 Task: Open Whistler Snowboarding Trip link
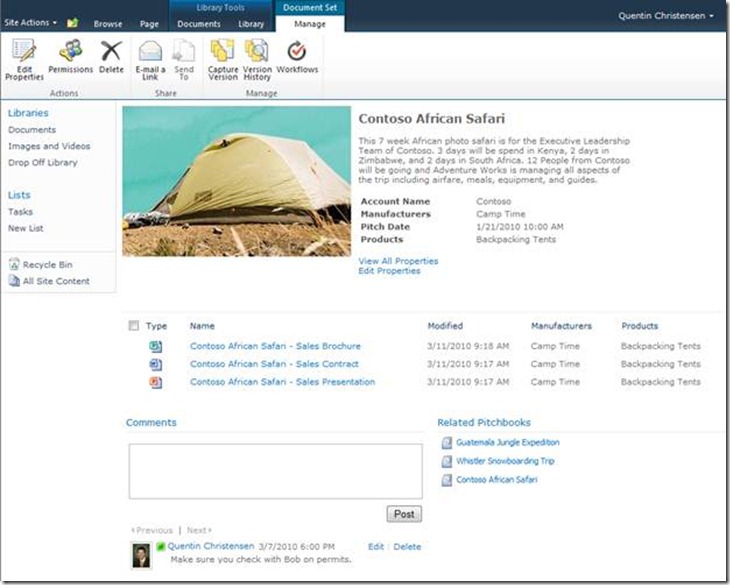(x=505, y=461)
